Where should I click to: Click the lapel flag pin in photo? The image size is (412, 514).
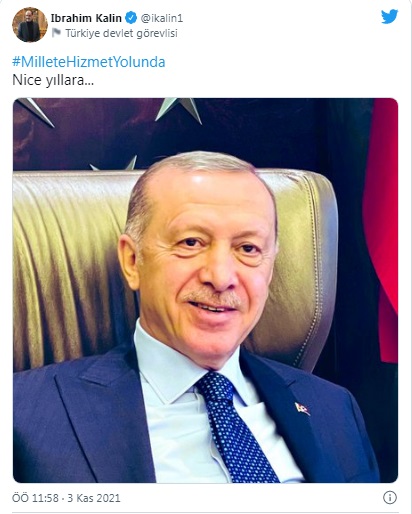click(x=302, y=409)
